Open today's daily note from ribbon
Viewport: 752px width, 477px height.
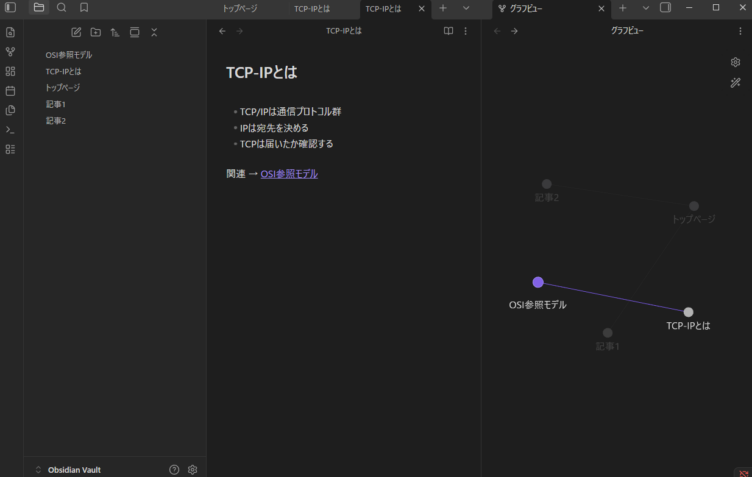click(10, 90)
